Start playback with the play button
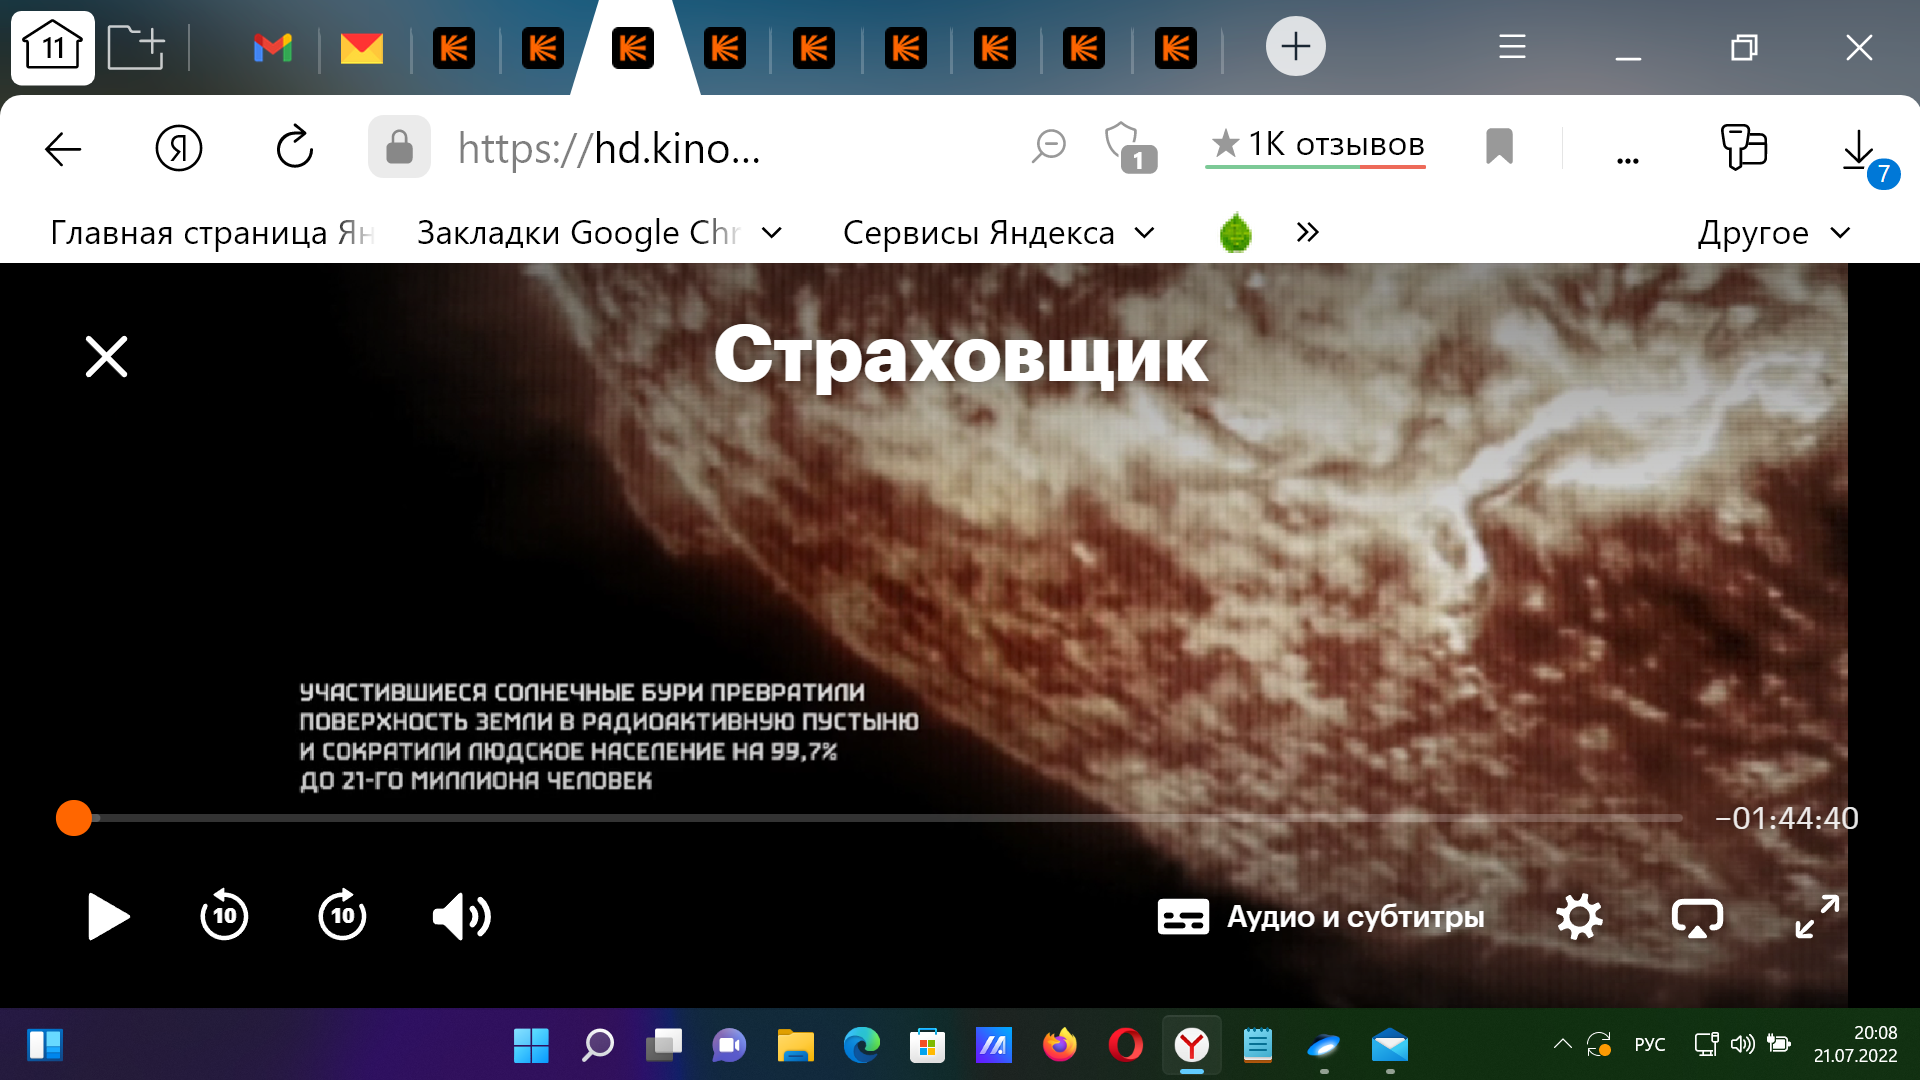The height and width of the screenshot is (1080, 1920). [x=107, y=916]
